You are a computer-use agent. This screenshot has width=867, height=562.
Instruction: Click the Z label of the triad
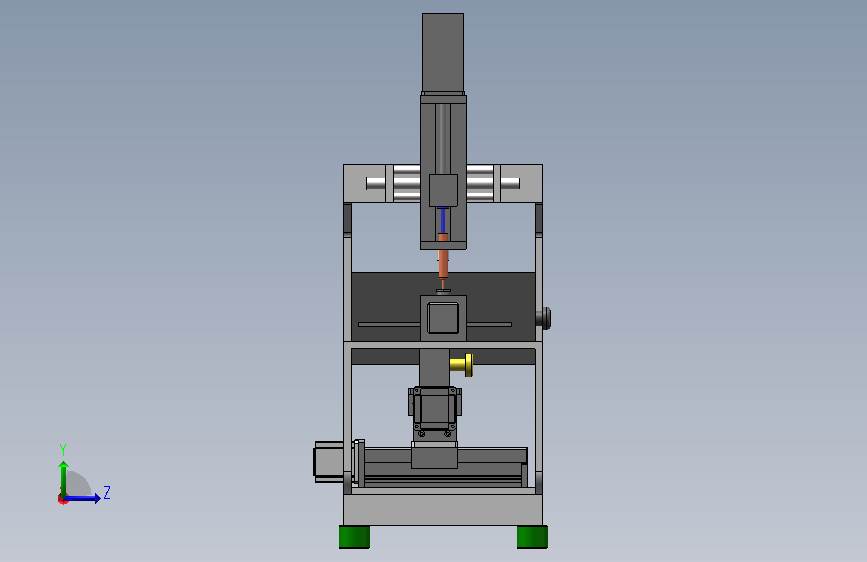tap(107, 492)
